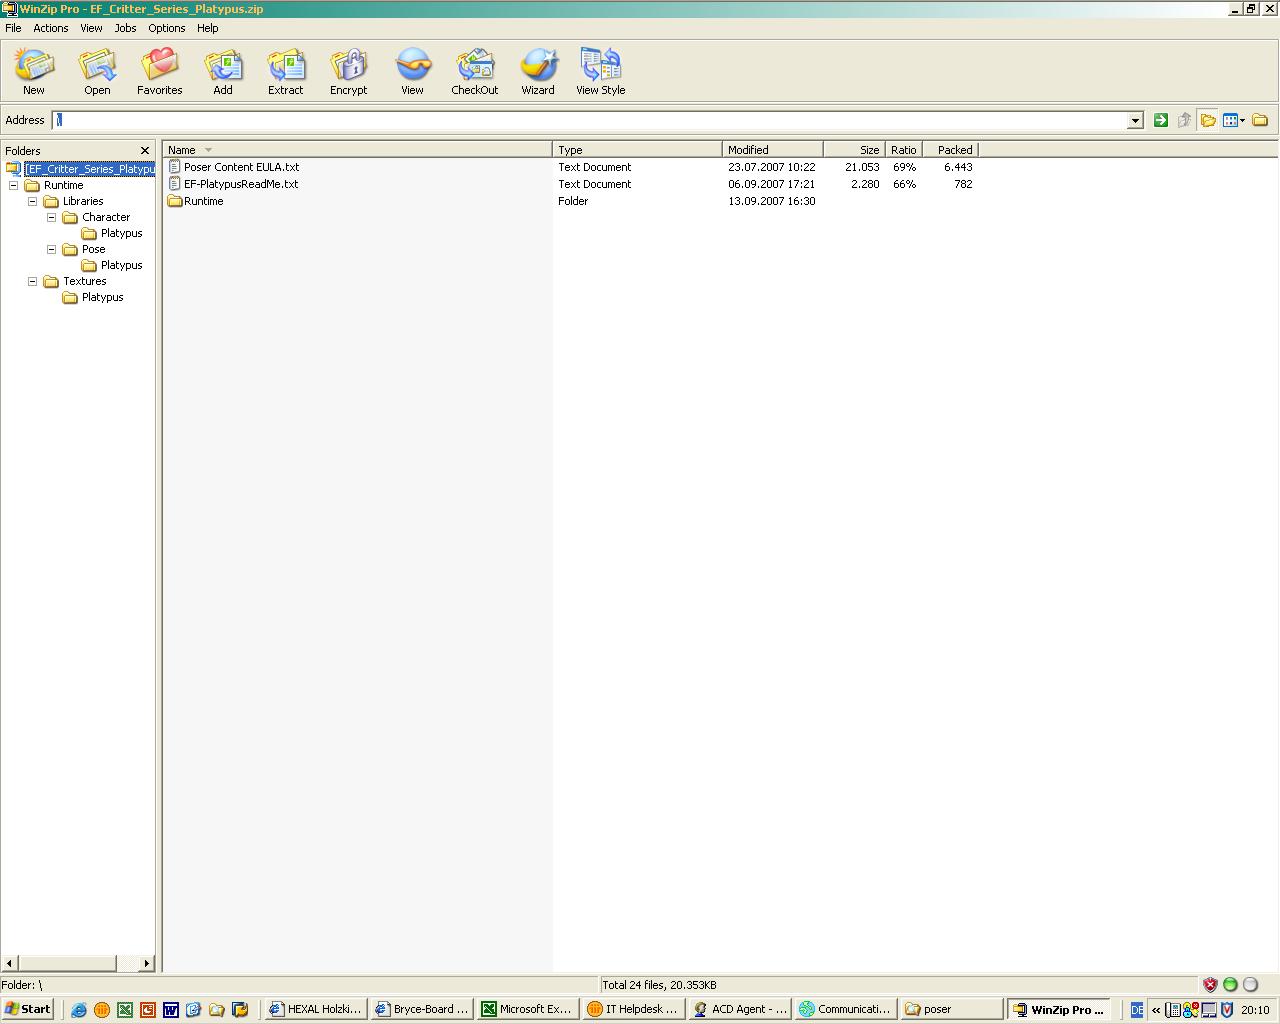1280x1024 pixels.
Task: Sort by the Name column header
Action: pyautogui.click(x=357, y=150)
